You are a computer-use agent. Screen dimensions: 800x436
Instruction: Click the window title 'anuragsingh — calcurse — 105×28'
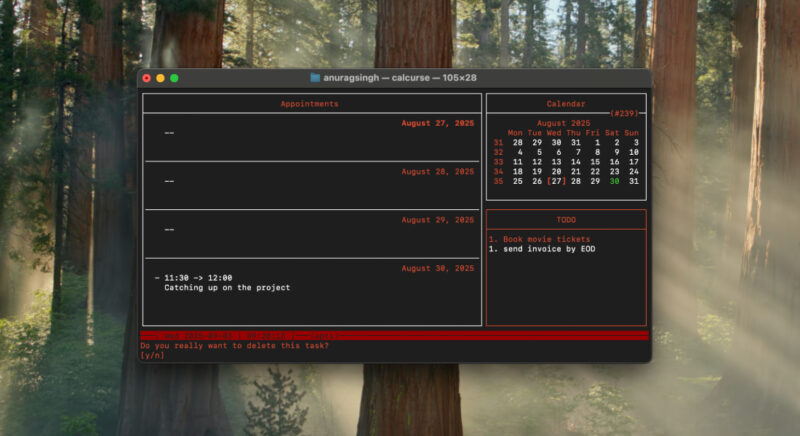point(400,78)
